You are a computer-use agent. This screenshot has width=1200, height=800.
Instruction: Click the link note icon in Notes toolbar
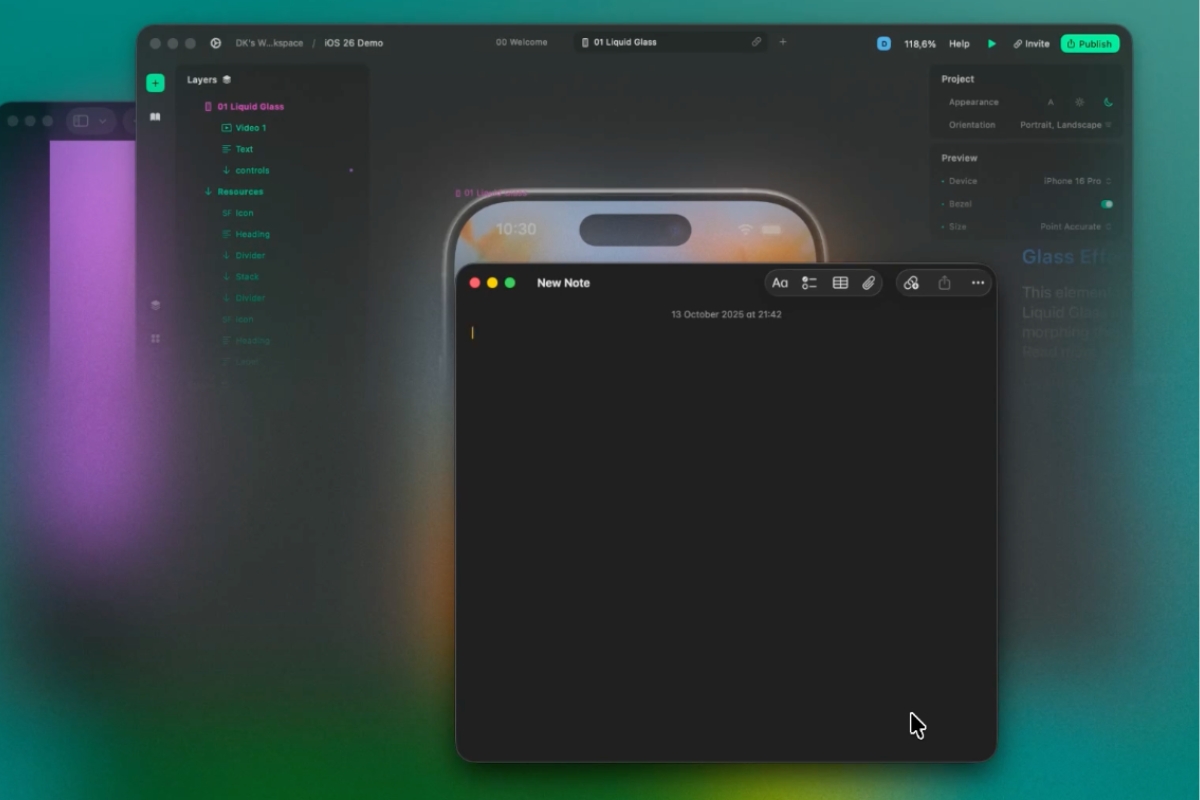coord(911,283)
